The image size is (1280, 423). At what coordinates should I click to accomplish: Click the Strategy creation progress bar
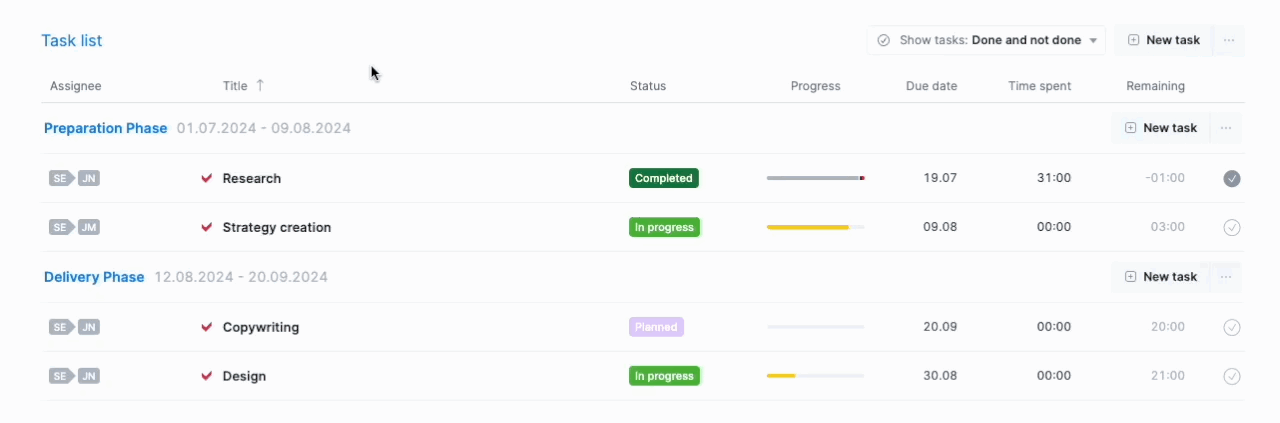coord(815,227)
